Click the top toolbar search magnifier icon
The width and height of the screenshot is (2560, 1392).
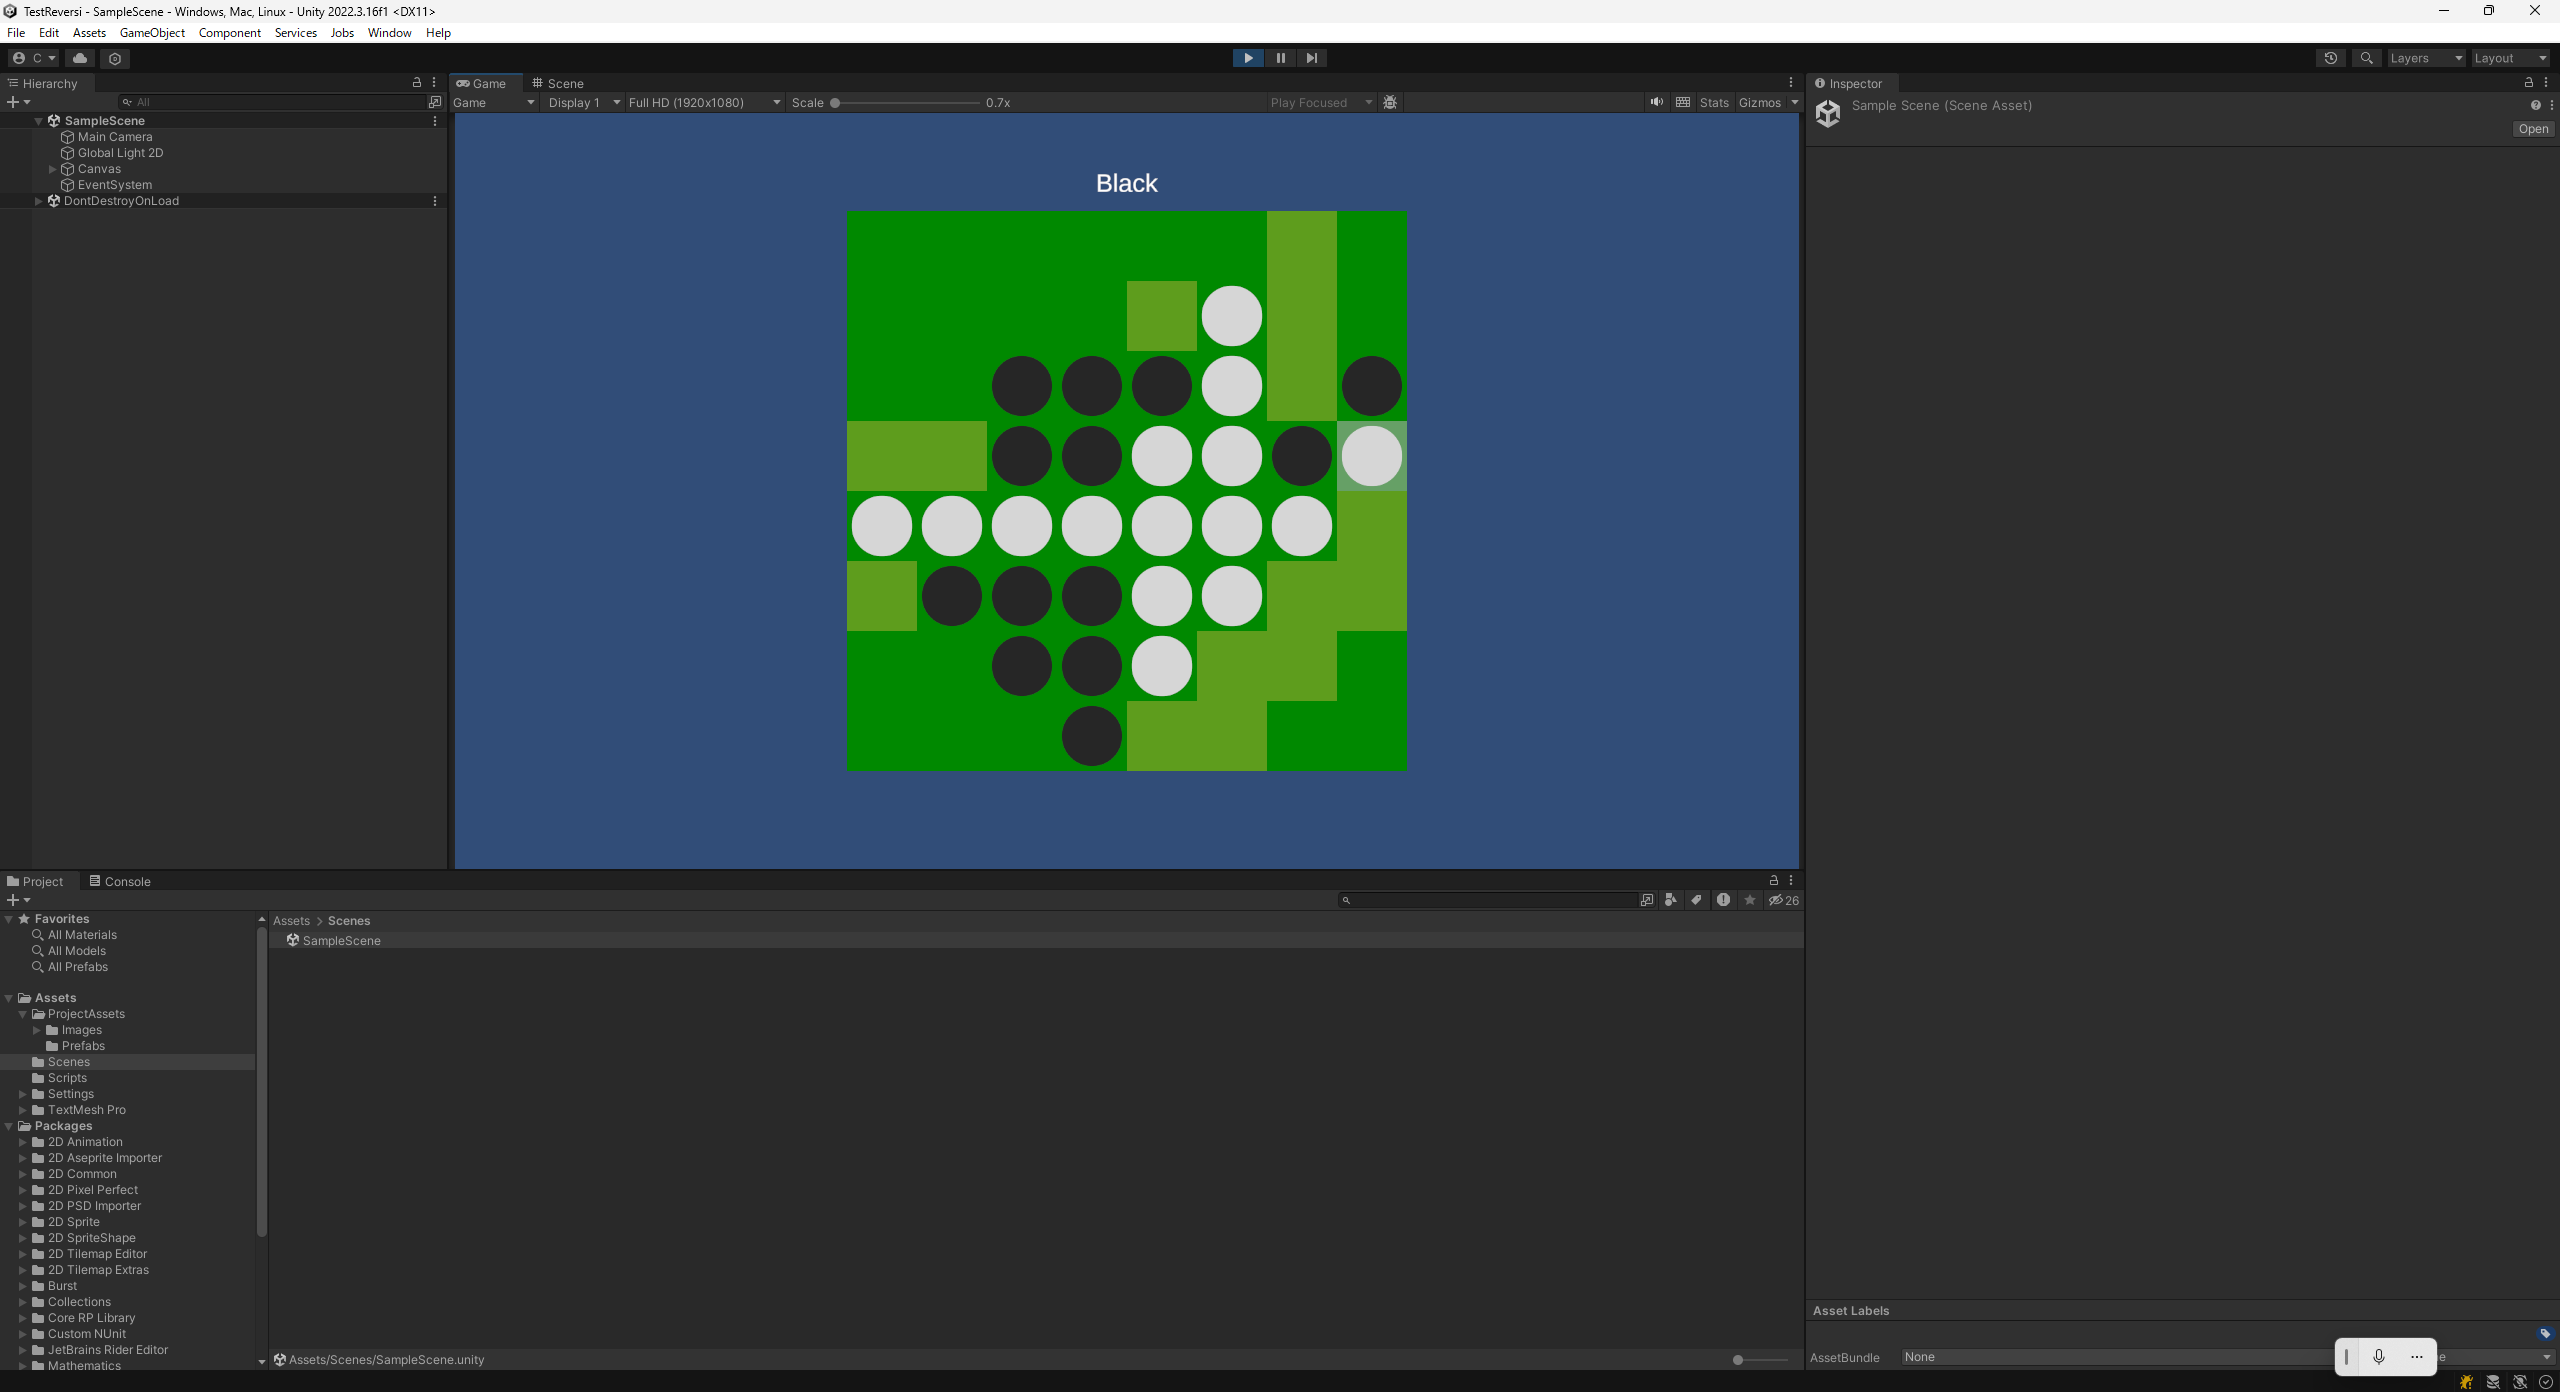(2366, 58)
